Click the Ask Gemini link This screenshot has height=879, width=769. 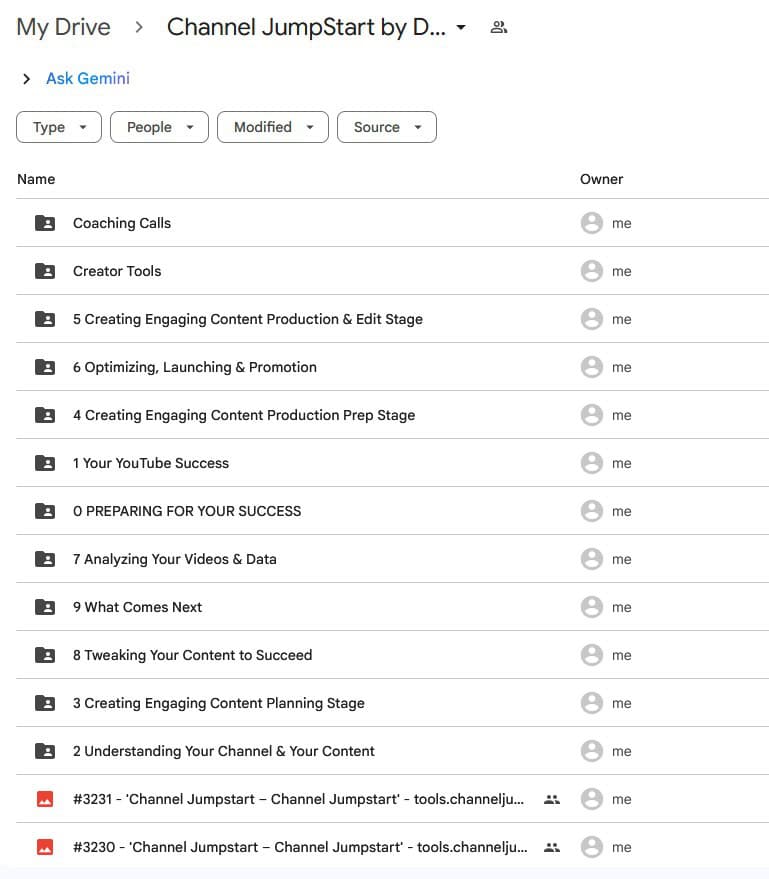click(x=88, y=79)
